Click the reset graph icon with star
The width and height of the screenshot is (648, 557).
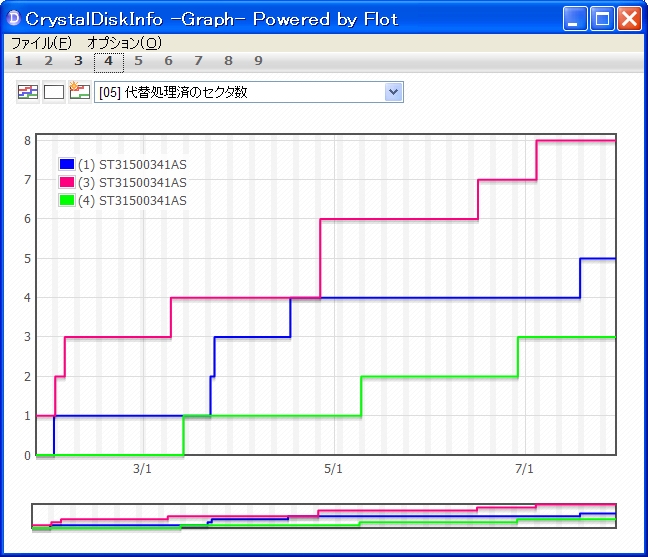click(x=80, y=92)
